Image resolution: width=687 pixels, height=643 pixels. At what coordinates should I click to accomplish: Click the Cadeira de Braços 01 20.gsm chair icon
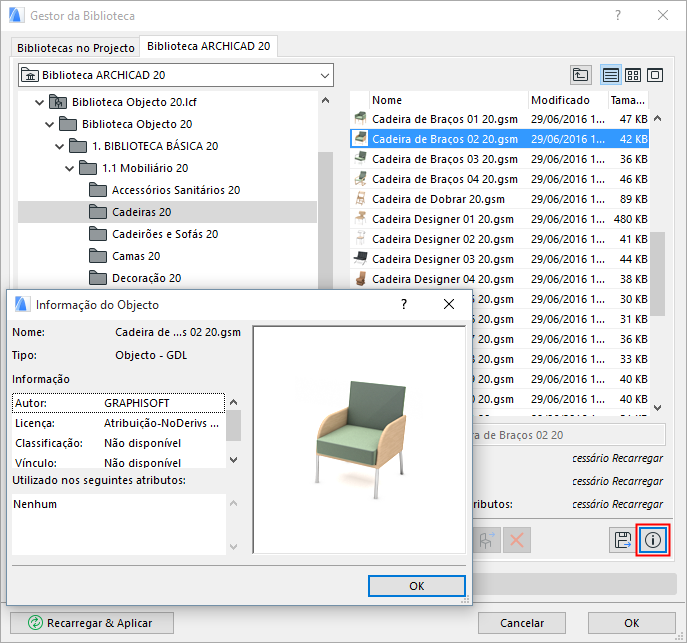pos(360,118)
